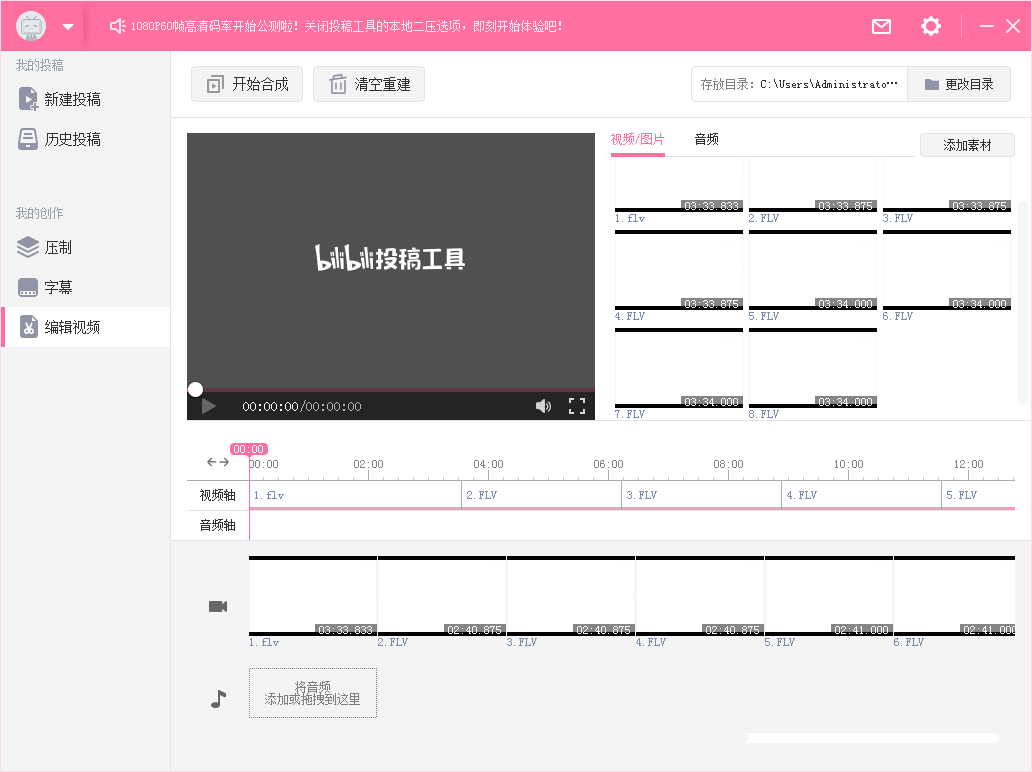This screenshot has height=772, width=1032.
Task: Open 历史投稿 in sidebar
Action: click(x=86, y=139)
